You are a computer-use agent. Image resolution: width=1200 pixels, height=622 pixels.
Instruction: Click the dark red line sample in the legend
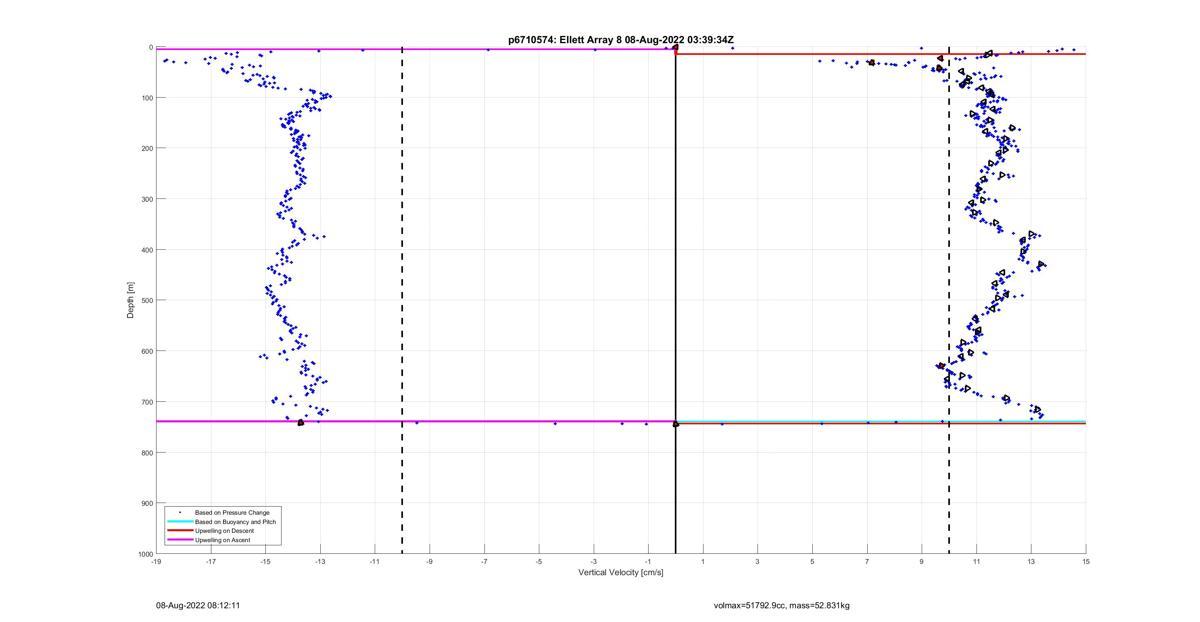pos(179,531)
